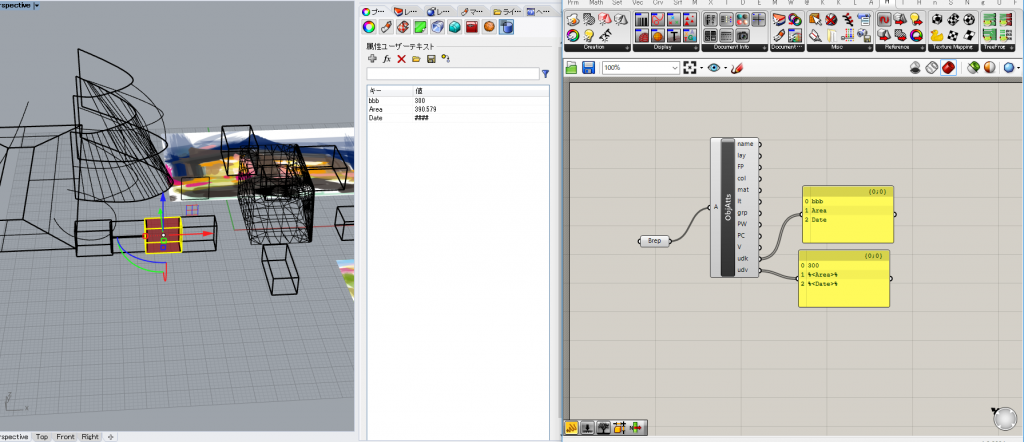Click the filter funnel icon beside search box
The height and width of the screenshot is (442, 1024).
click(545, 74)
